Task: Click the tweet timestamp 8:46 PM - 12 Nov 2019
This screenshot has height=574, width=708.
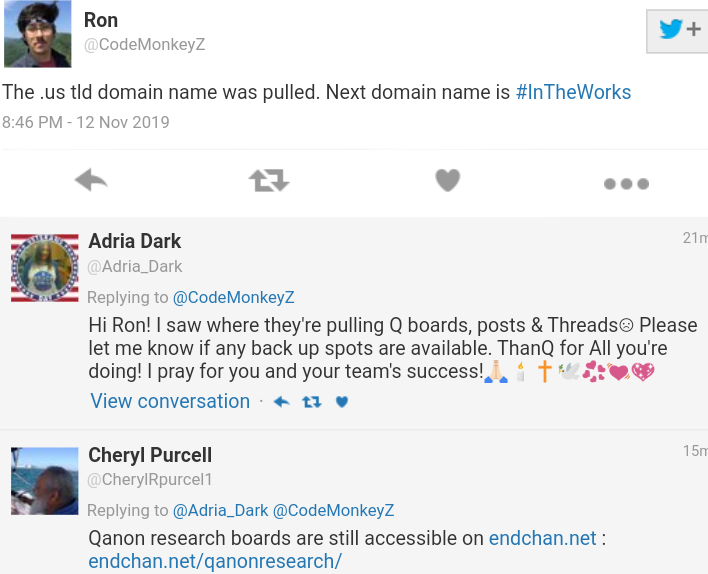Action: (x=86, y=122)
